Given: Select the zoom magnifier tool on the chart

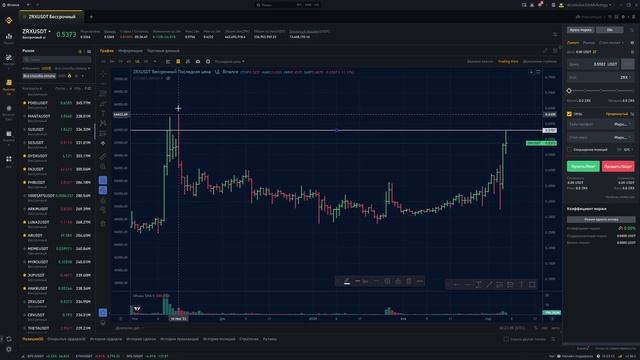Looking at the screenshot, I should click(x=103, y=167).
